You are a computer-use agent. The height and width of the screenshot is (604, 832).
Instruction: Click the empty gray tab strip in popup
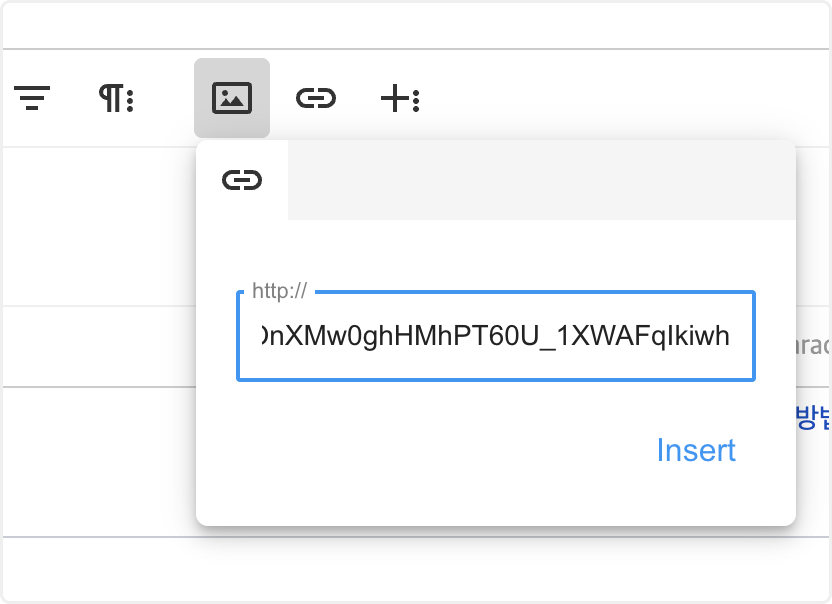(x=540, y=180)
